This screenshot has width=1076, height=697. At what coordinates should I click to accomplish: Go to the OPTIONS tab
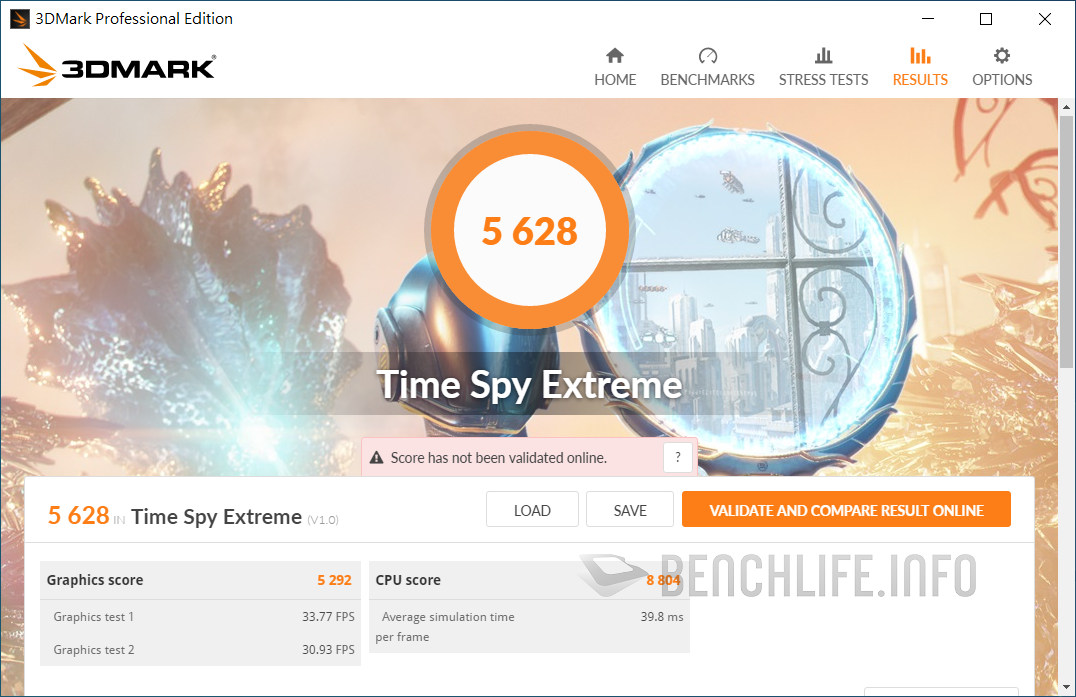(1002, 80)
